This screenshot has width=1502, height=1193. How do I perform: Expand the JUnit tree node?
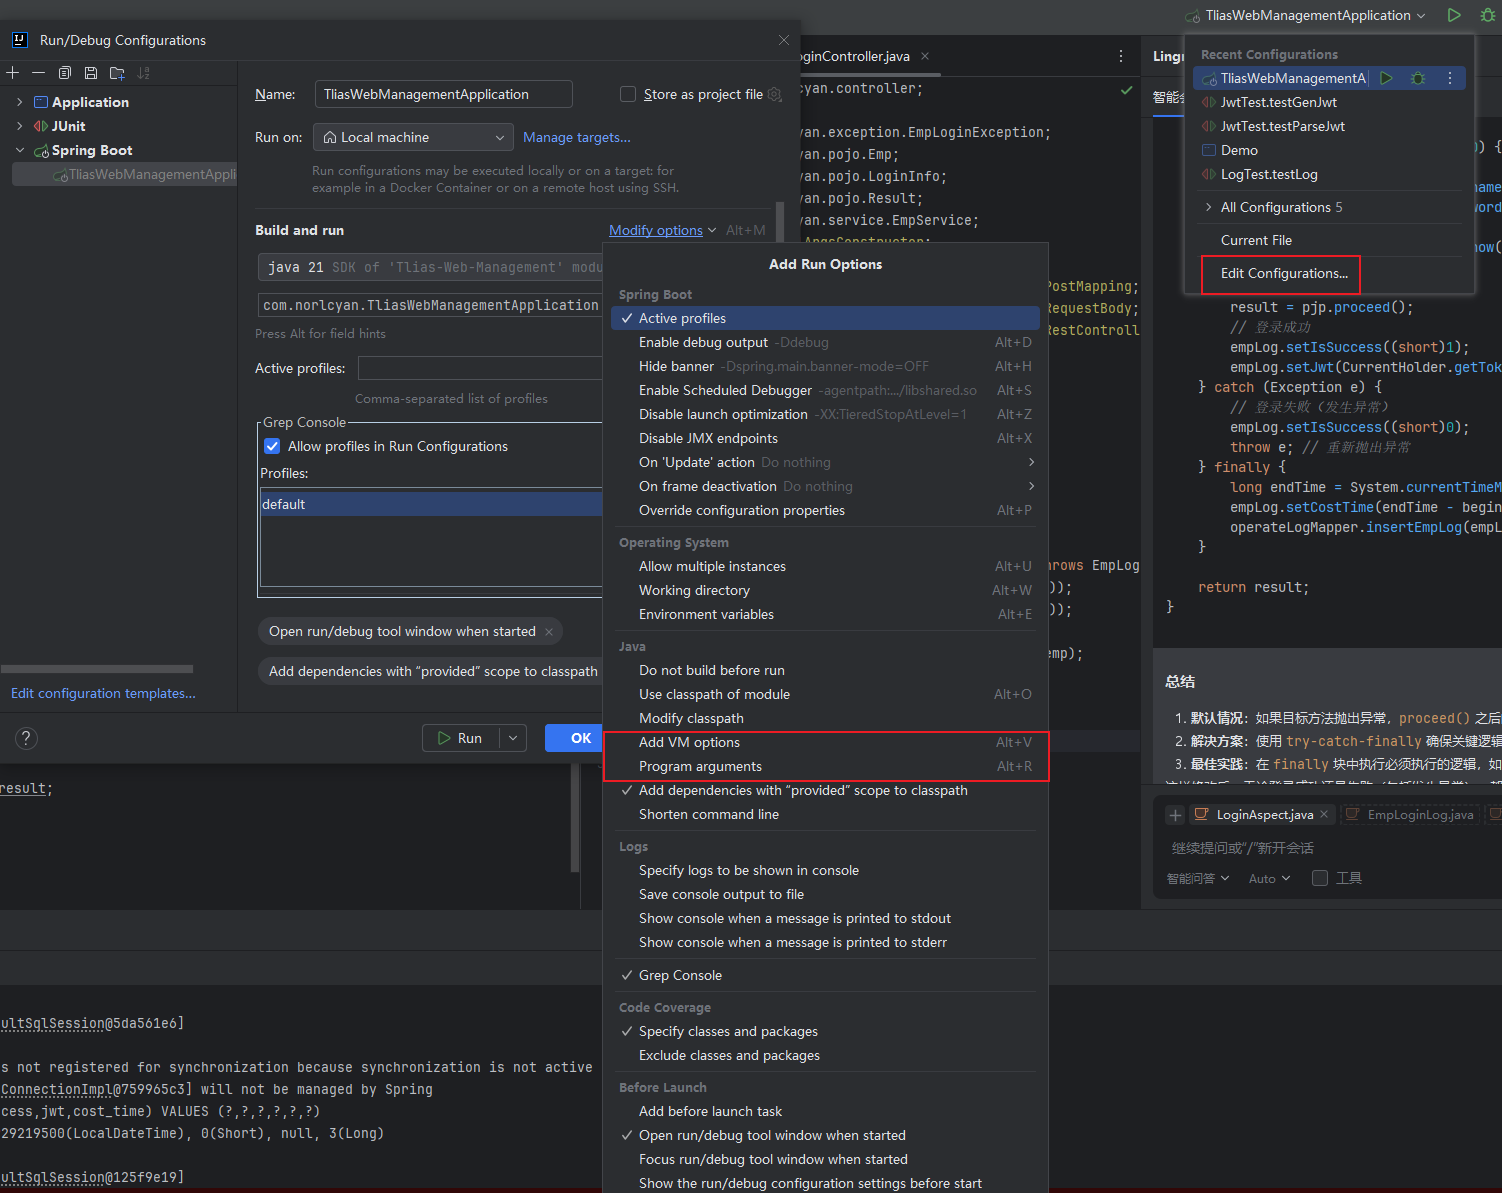pyautogui.click(x=19, y=126)
